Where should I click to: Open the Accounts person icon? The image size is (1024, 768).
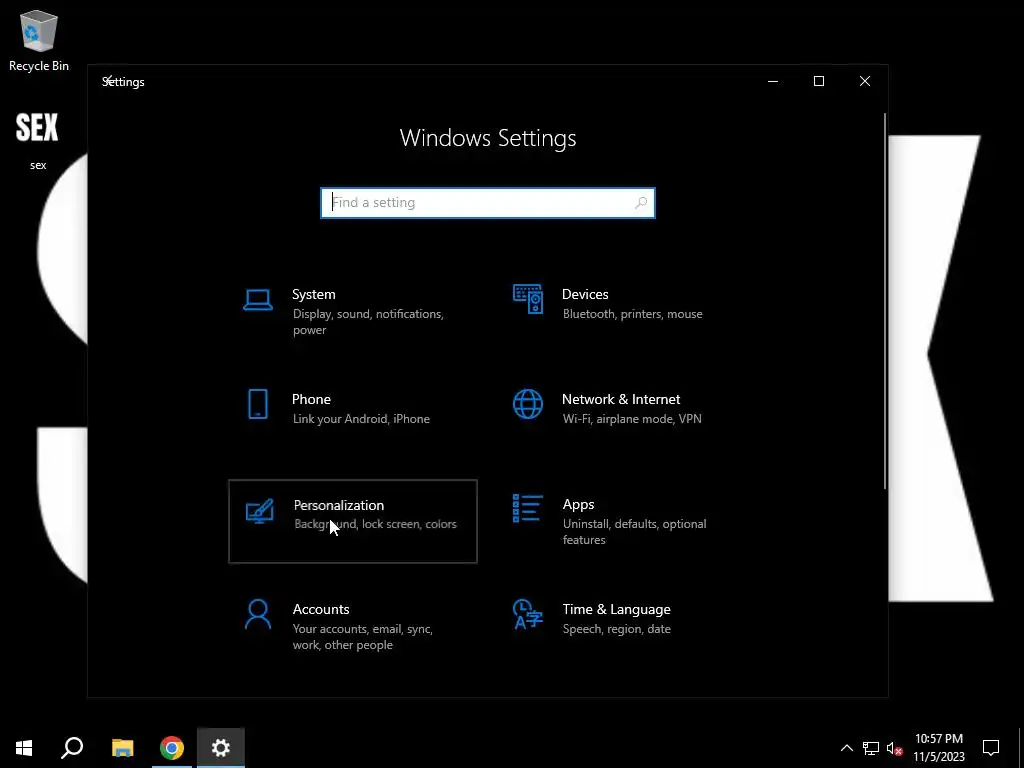[258, 615]
